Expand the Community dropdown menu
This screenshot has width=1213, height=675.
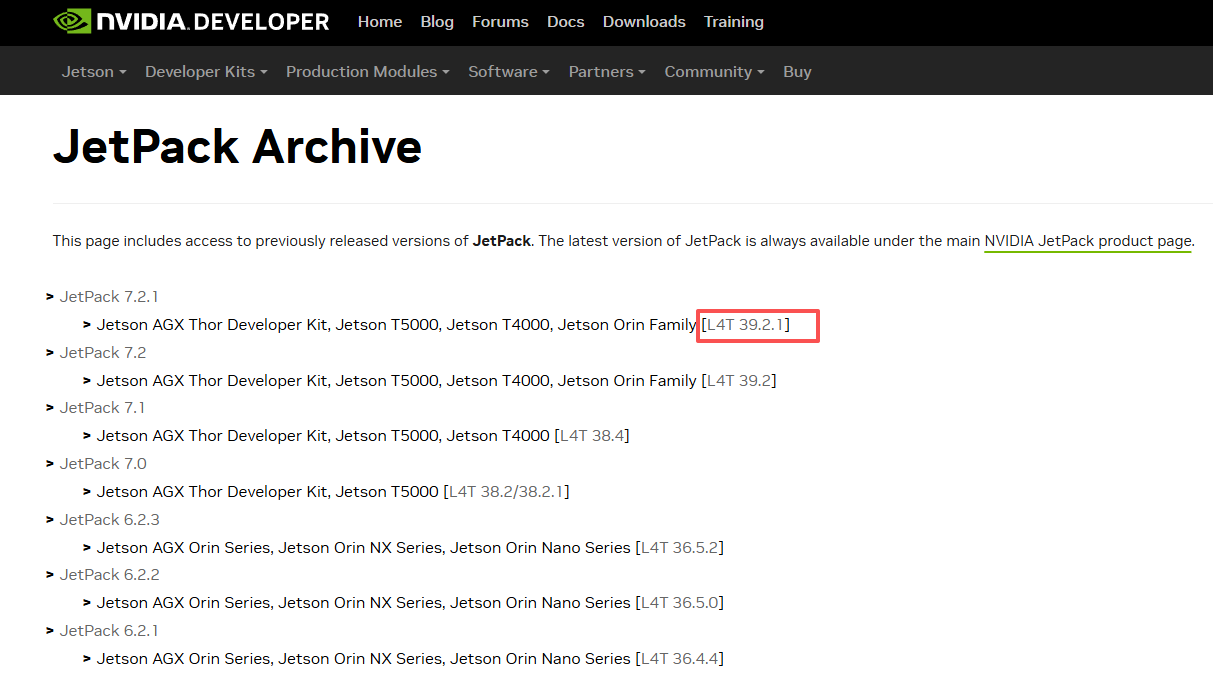[x=714, y=71]
